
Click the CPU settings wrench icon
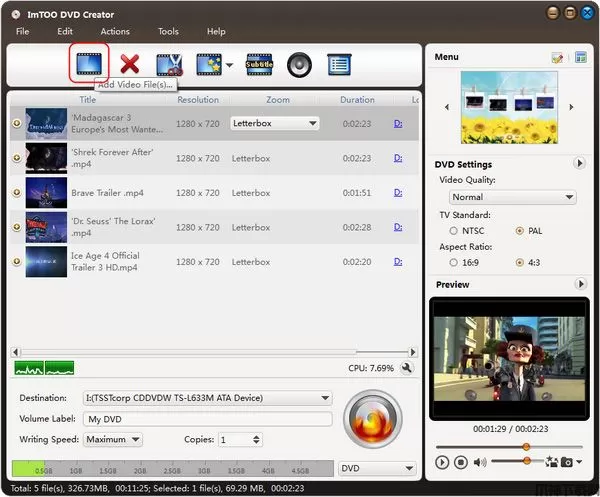click(x=408, y=368)
